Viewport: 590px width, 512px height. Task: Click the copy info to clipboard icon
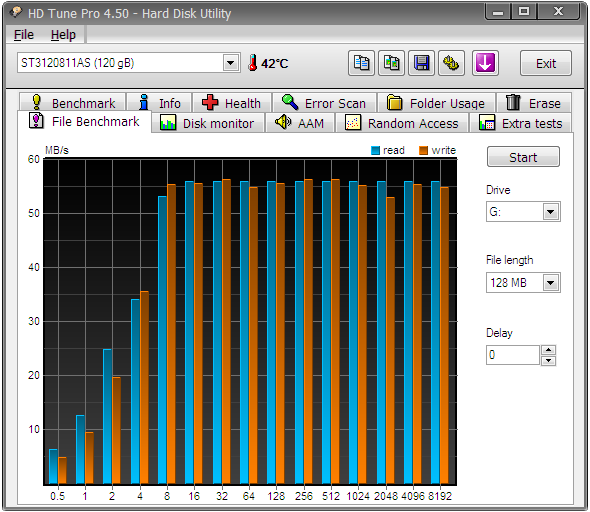[x=361, y=63]
